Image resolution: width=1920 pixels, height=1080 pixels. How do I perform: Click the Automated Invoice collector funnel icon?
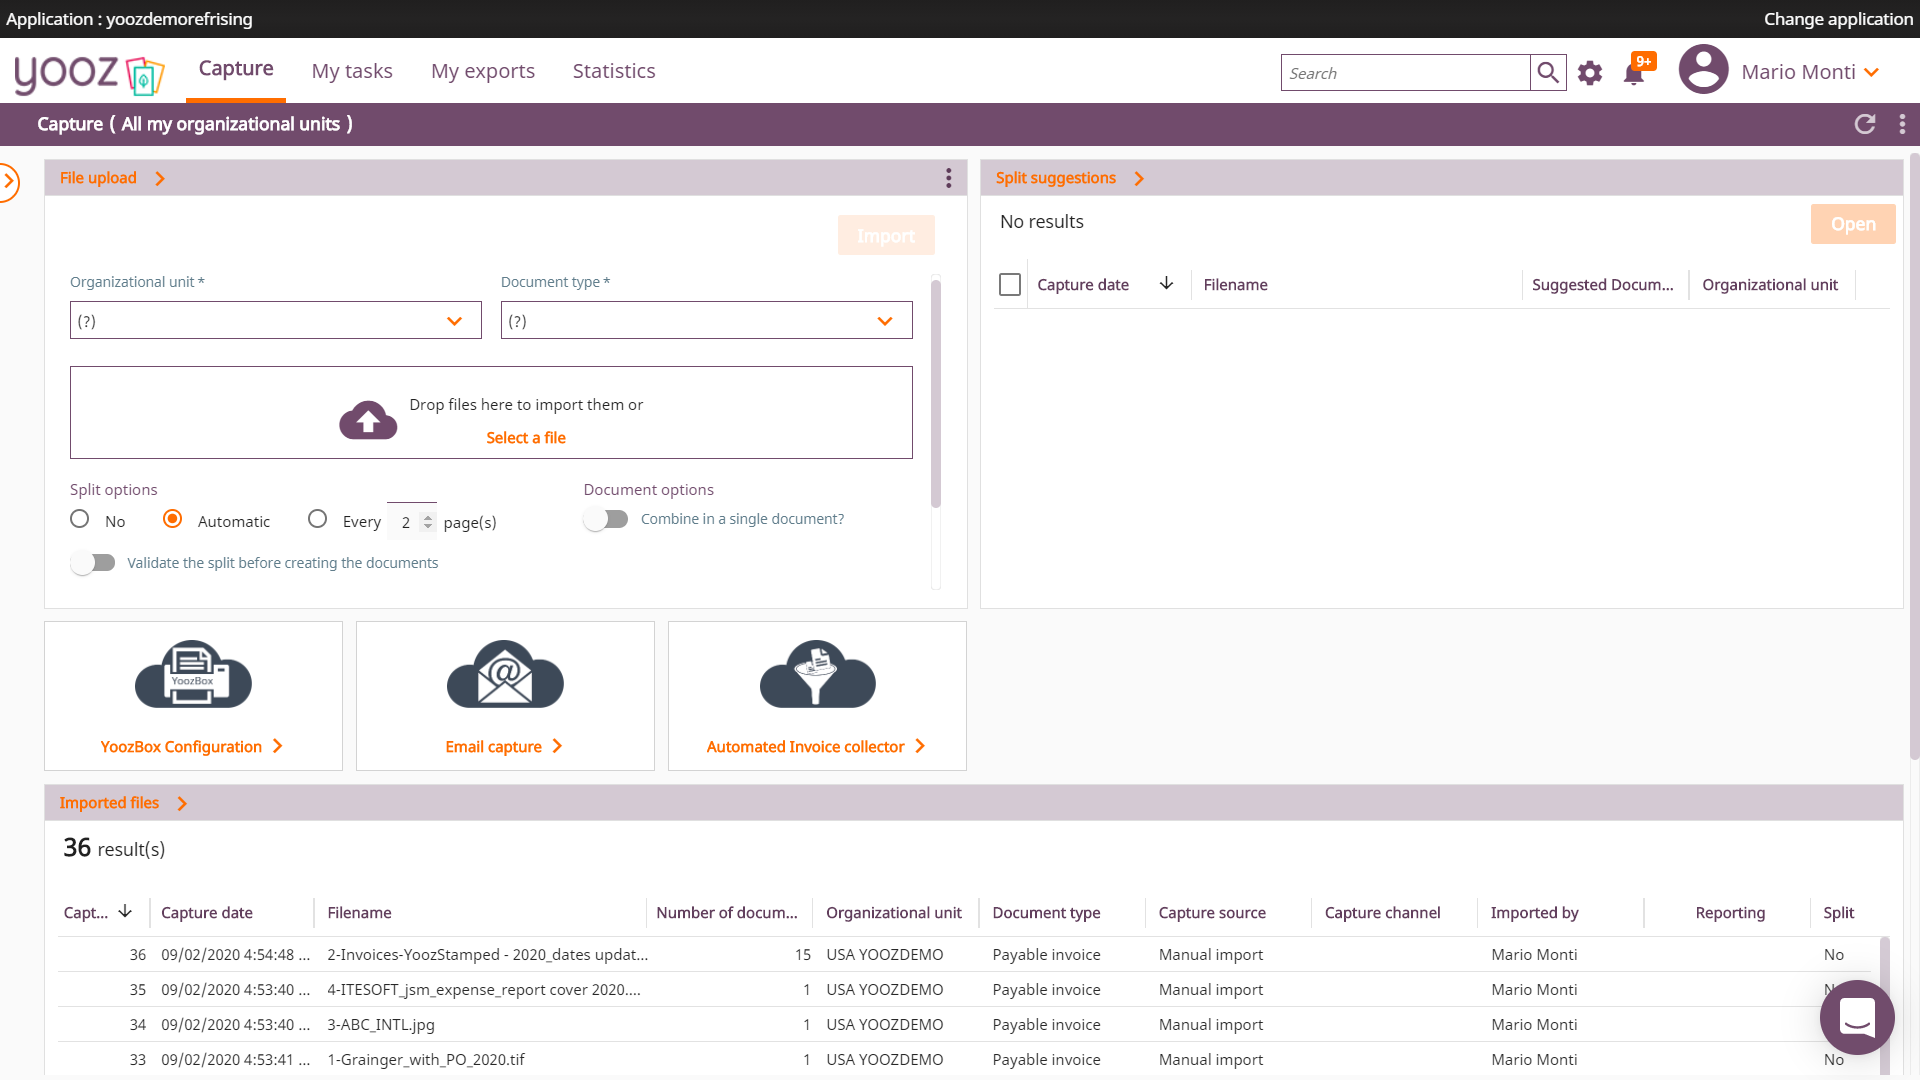817,675
